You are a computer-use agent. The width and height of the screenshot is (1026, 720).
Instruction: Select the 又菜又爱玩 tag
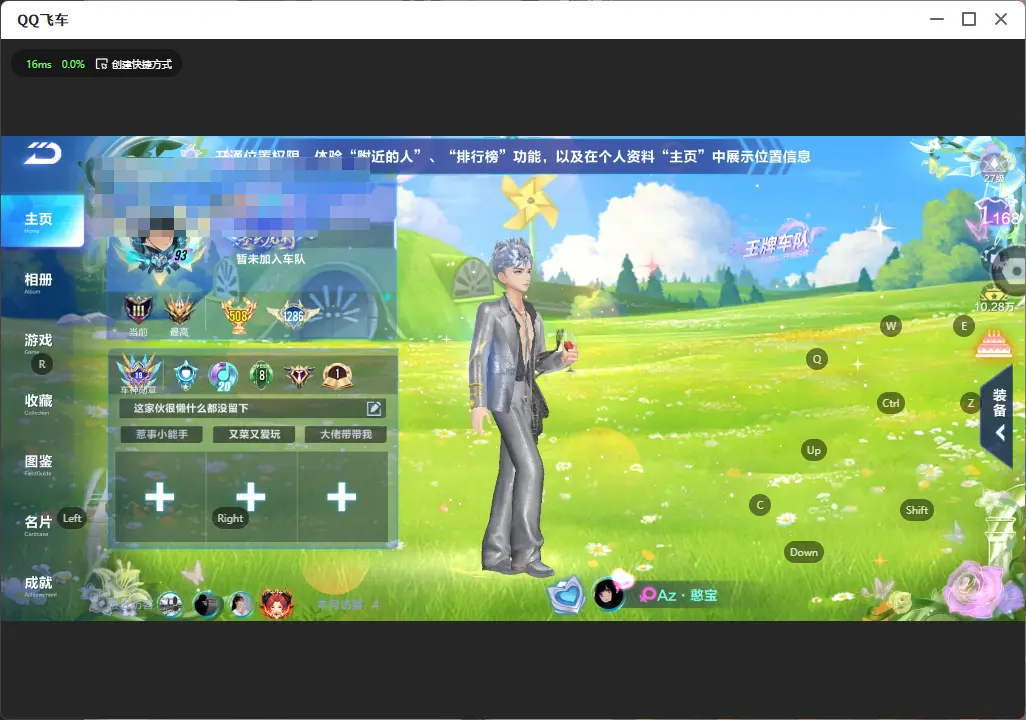[x=254, y=434]
